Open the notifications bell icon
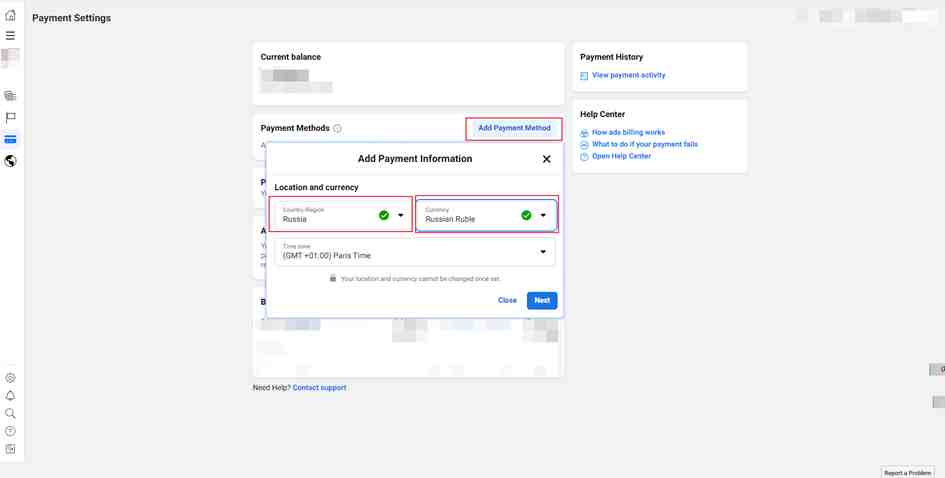Viewport: 945px width, 478px height. pos(10,396)
